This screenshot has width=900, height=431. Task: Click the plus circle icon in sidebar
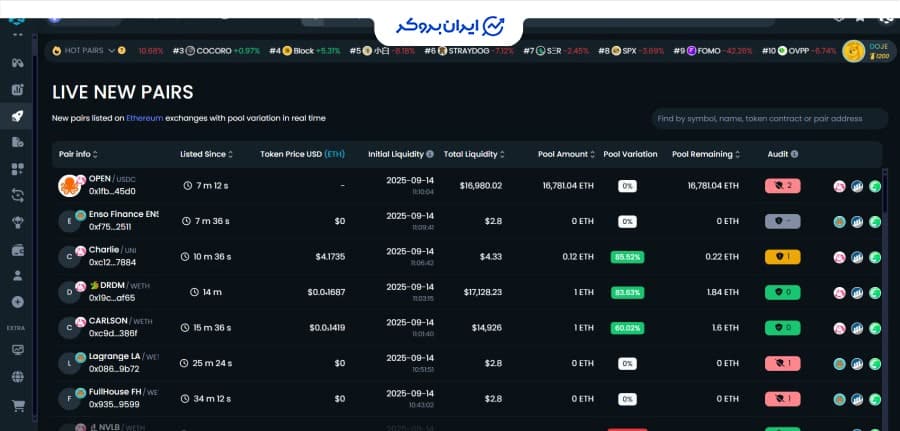[17, 302]
